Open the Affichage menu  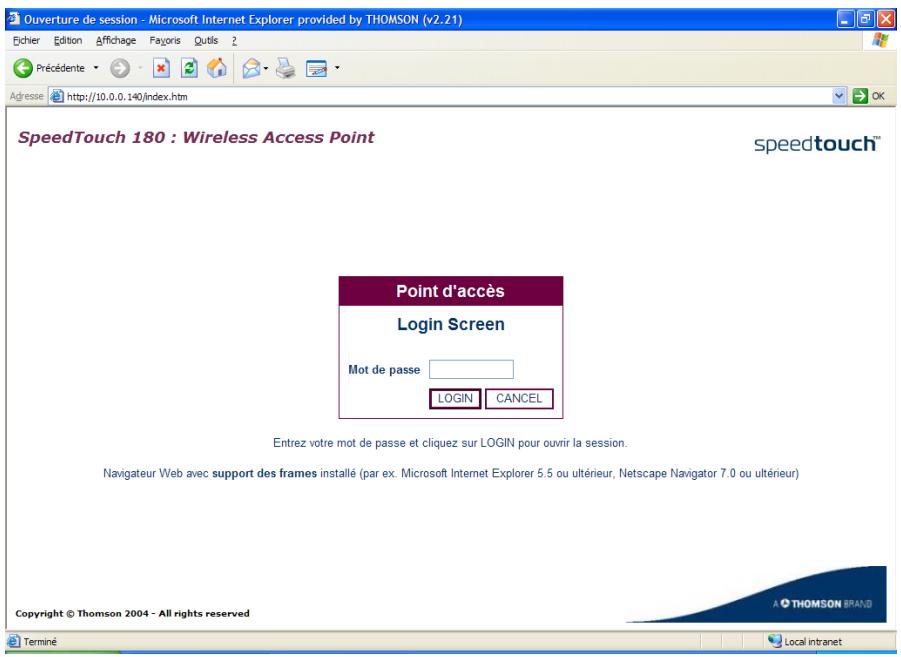116,40
